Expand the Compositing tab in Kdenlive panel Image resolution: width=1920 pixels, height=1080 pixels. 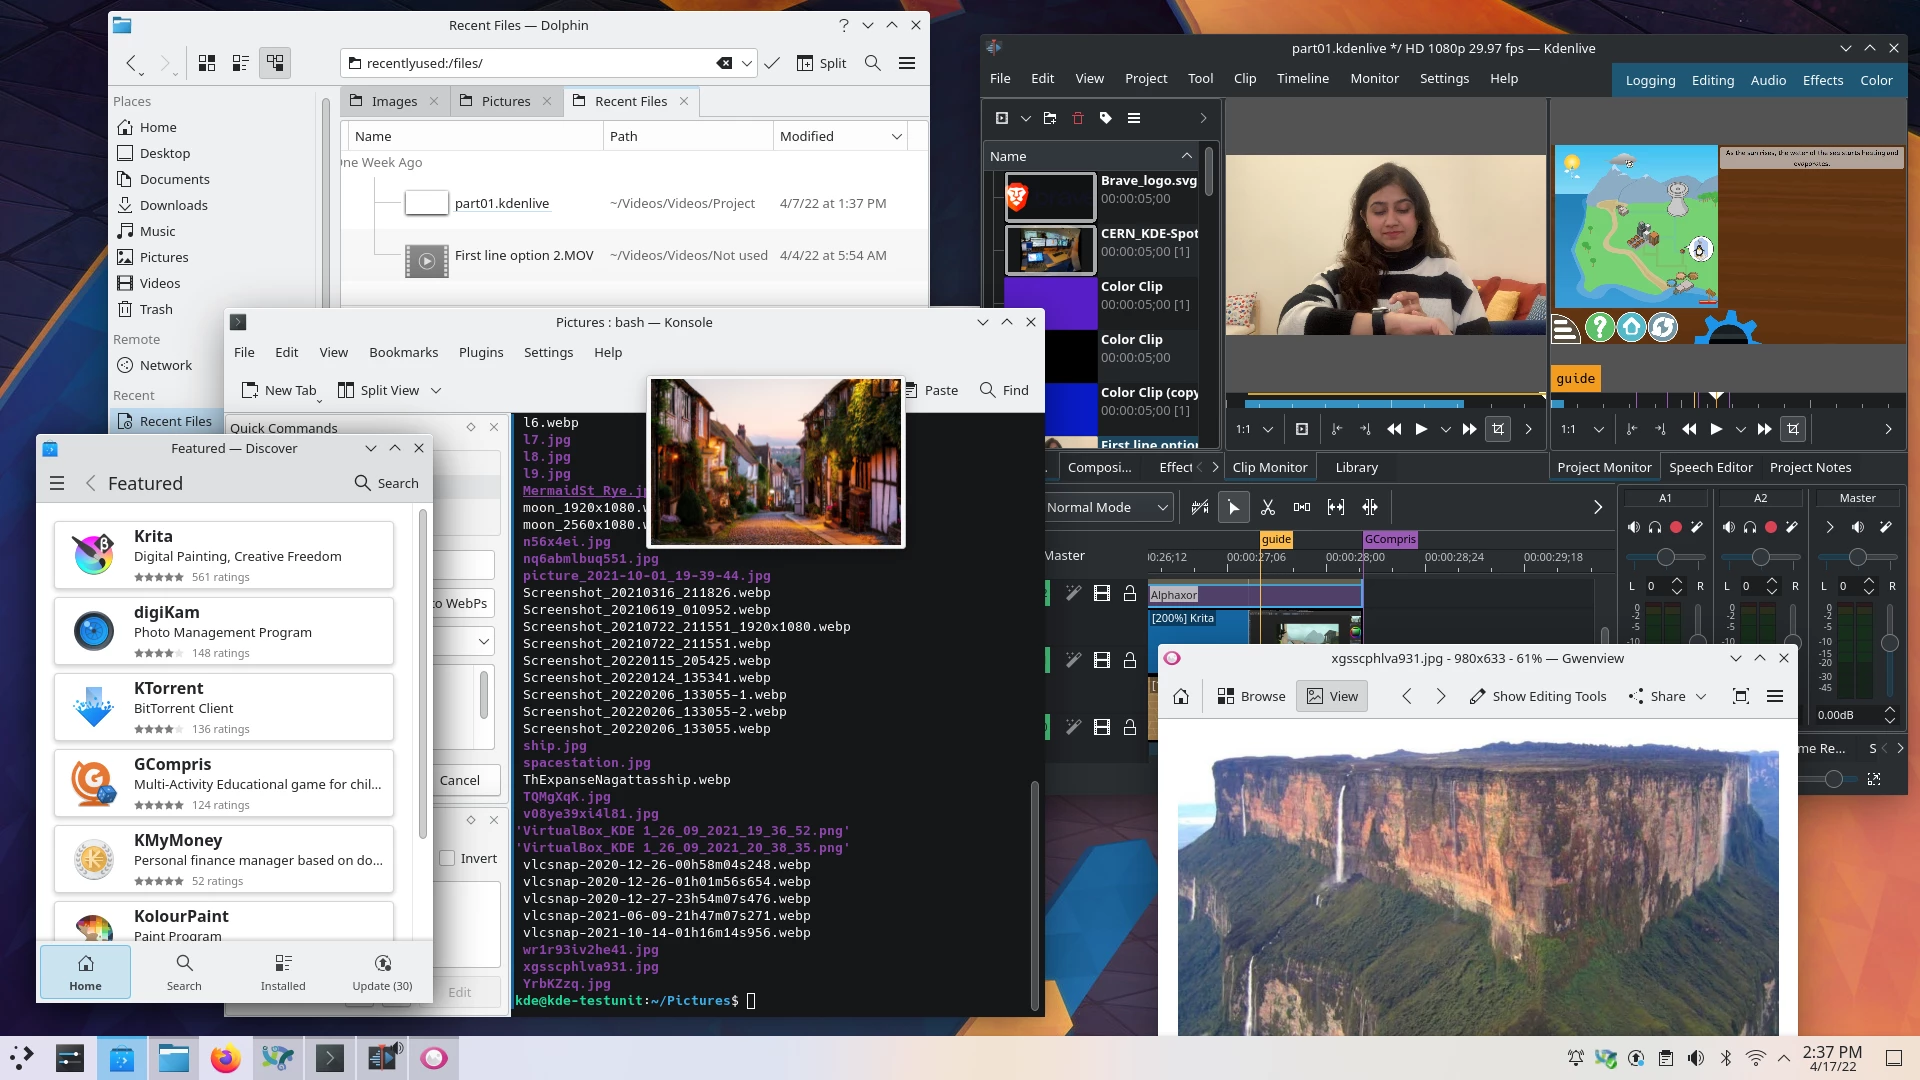[1098, 467]
